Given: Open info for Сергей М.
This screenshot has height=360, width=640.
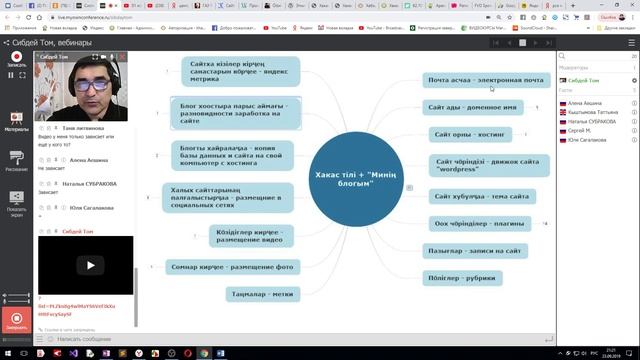Looking at the screenshot, I should [x=634, y=131].
